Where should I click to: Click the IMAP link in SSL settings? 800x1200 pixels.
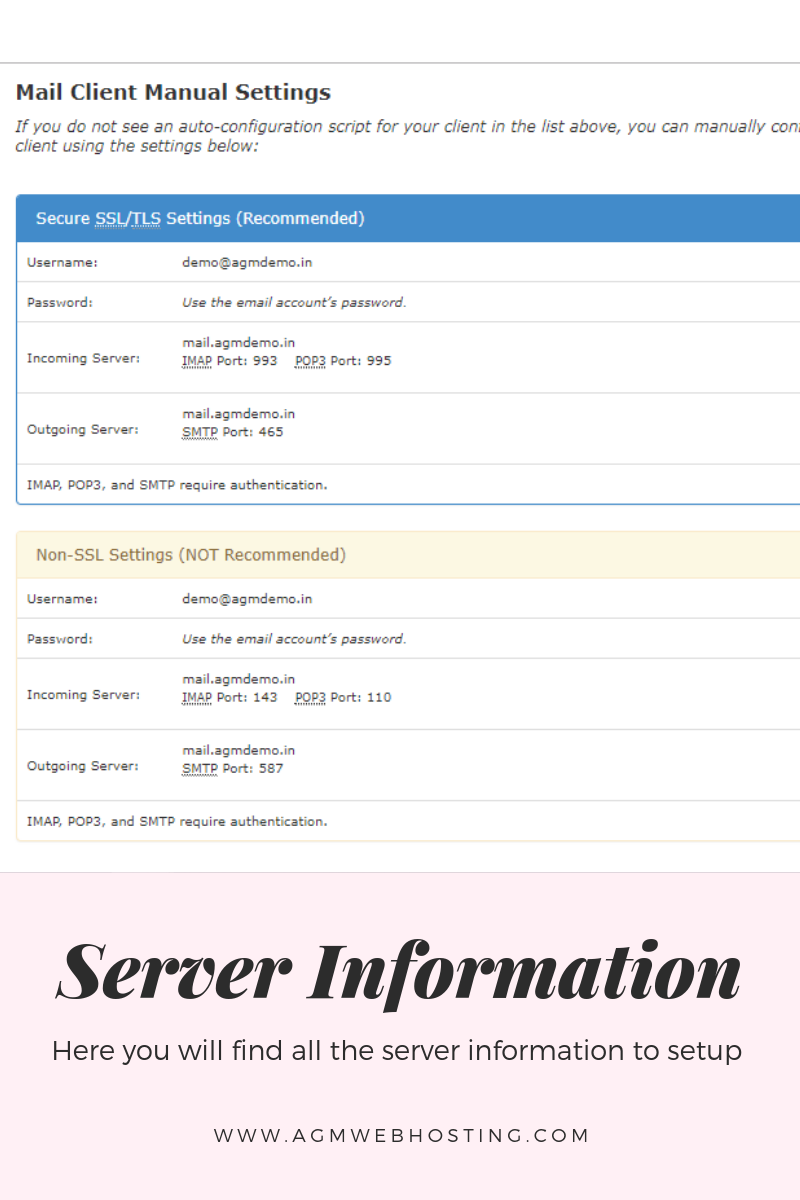click(196, 361)
